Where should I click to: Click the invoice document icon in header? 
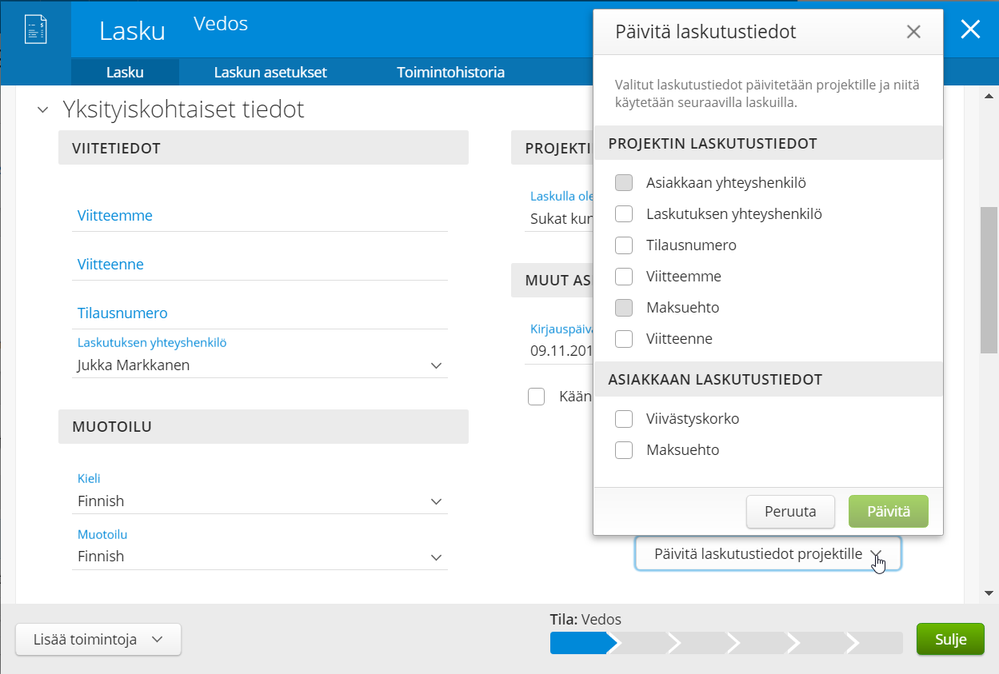35,29
